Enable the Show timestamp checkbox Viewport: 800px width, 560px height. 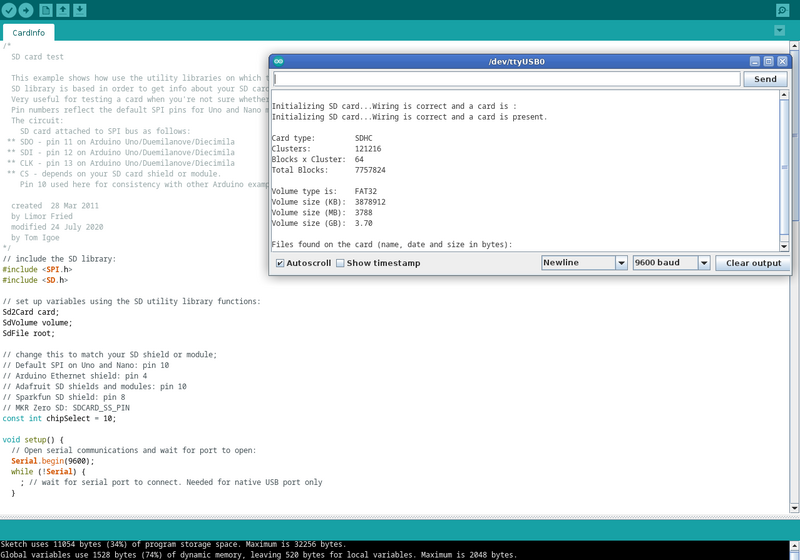coord(340,263)
